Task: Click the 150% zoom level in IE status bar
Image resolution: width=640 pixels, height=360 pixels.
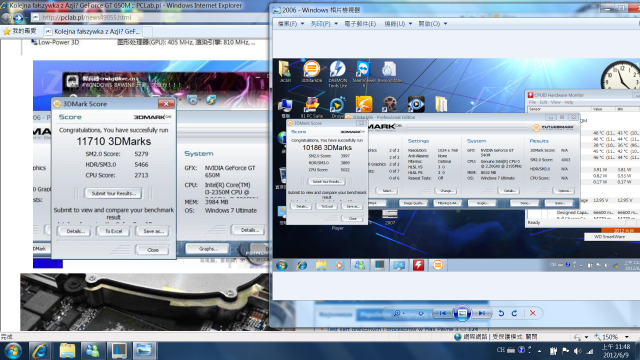Action: [x=610, y=337]
